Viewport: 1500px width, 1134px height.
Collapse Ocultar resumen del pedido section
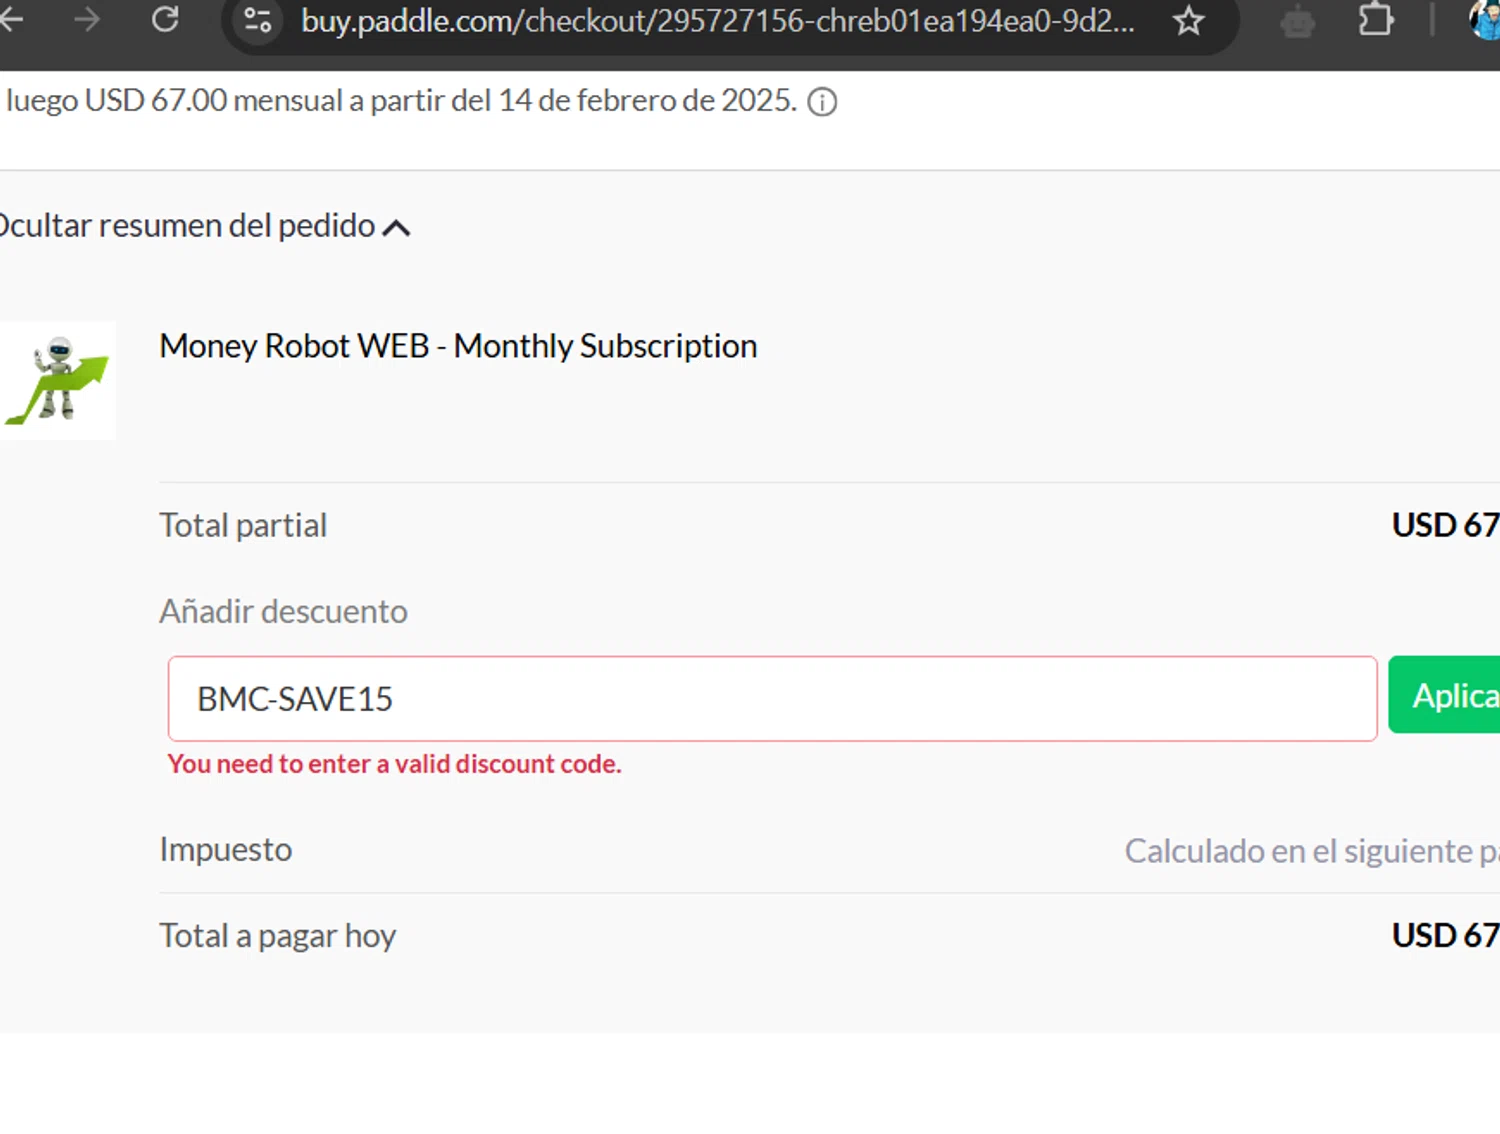click(x=204, y=226)
